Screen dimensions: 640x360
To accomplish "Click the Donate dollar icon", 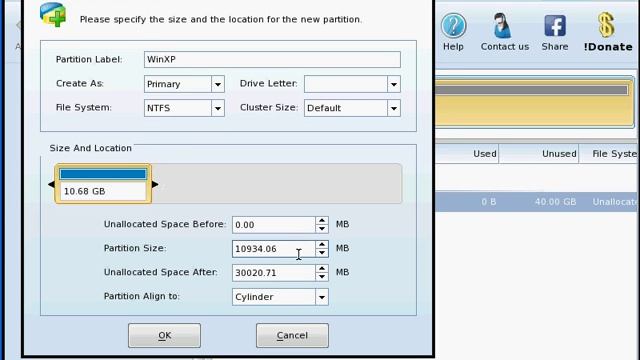I will coord(606,25).
